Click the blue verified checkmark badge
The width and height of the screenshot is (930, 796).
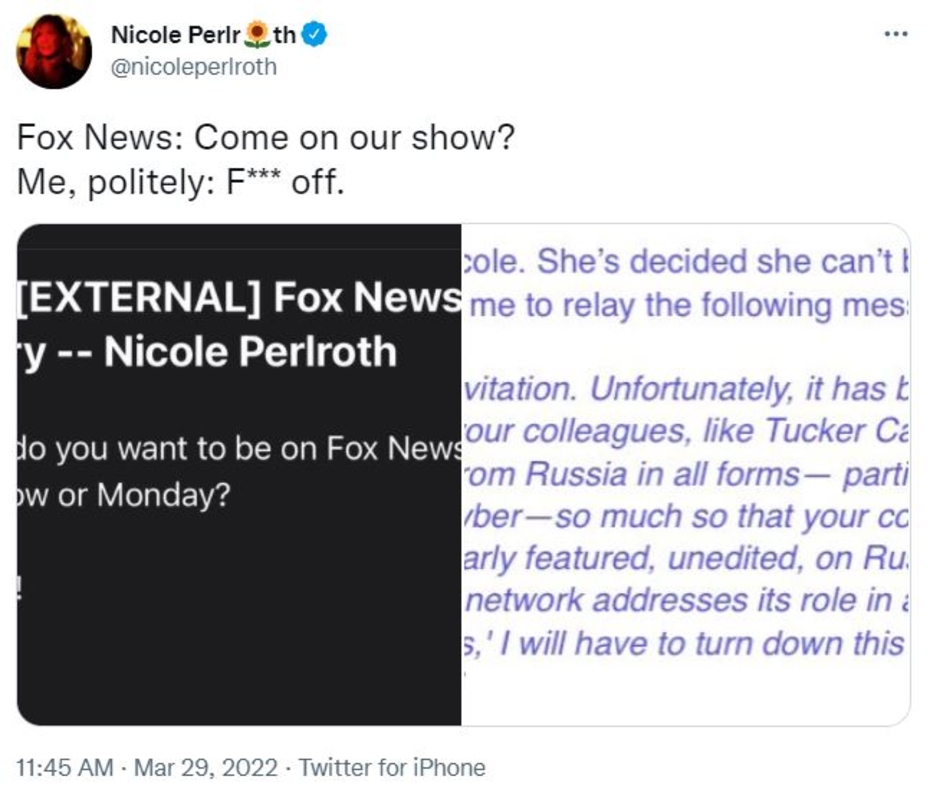coord(316,35)
